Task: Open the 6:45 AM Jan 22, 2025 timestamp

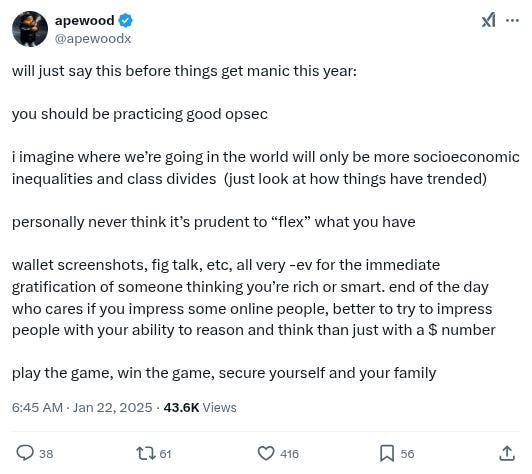Action: click(x=82, y=407)
